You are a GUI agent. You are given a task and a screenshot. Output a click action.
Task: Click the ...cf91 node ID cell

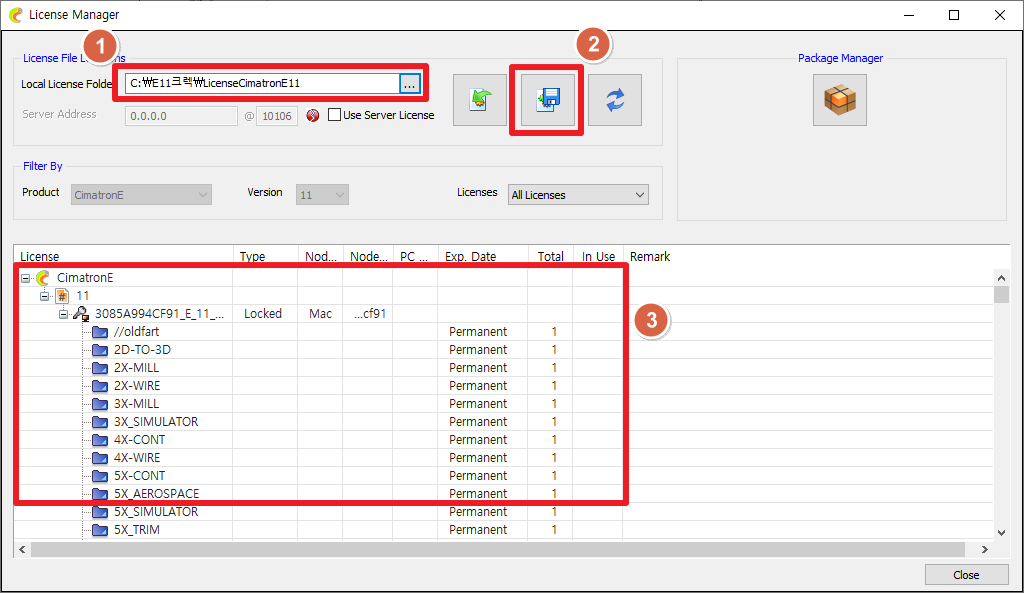pyautogui.click(x=370, y=314)
